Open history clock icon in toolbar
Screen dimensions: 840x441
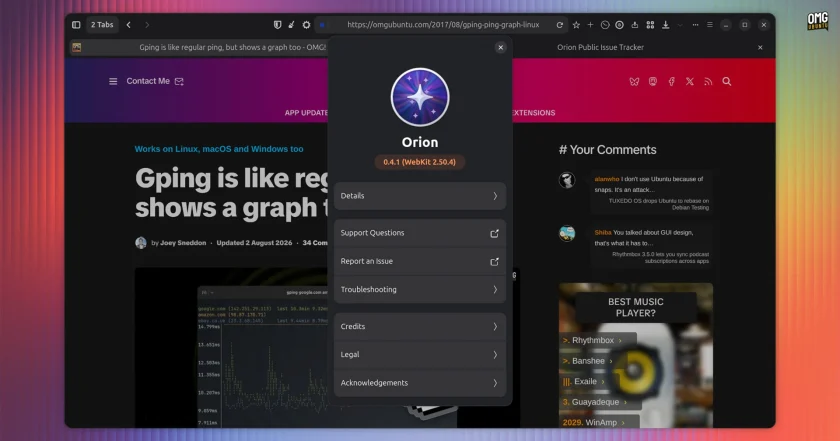[605, 25]
